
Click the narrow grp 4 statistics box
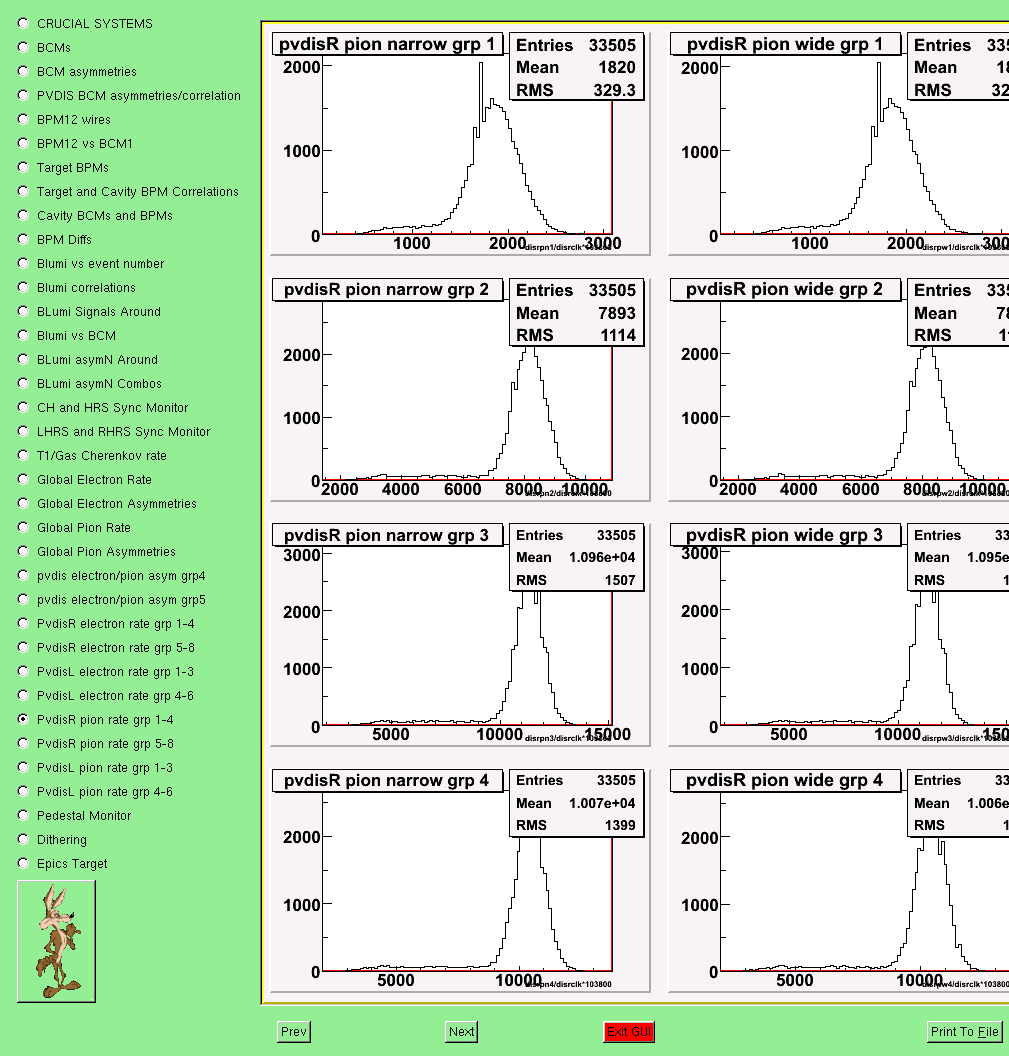click(x=577, y=803)
